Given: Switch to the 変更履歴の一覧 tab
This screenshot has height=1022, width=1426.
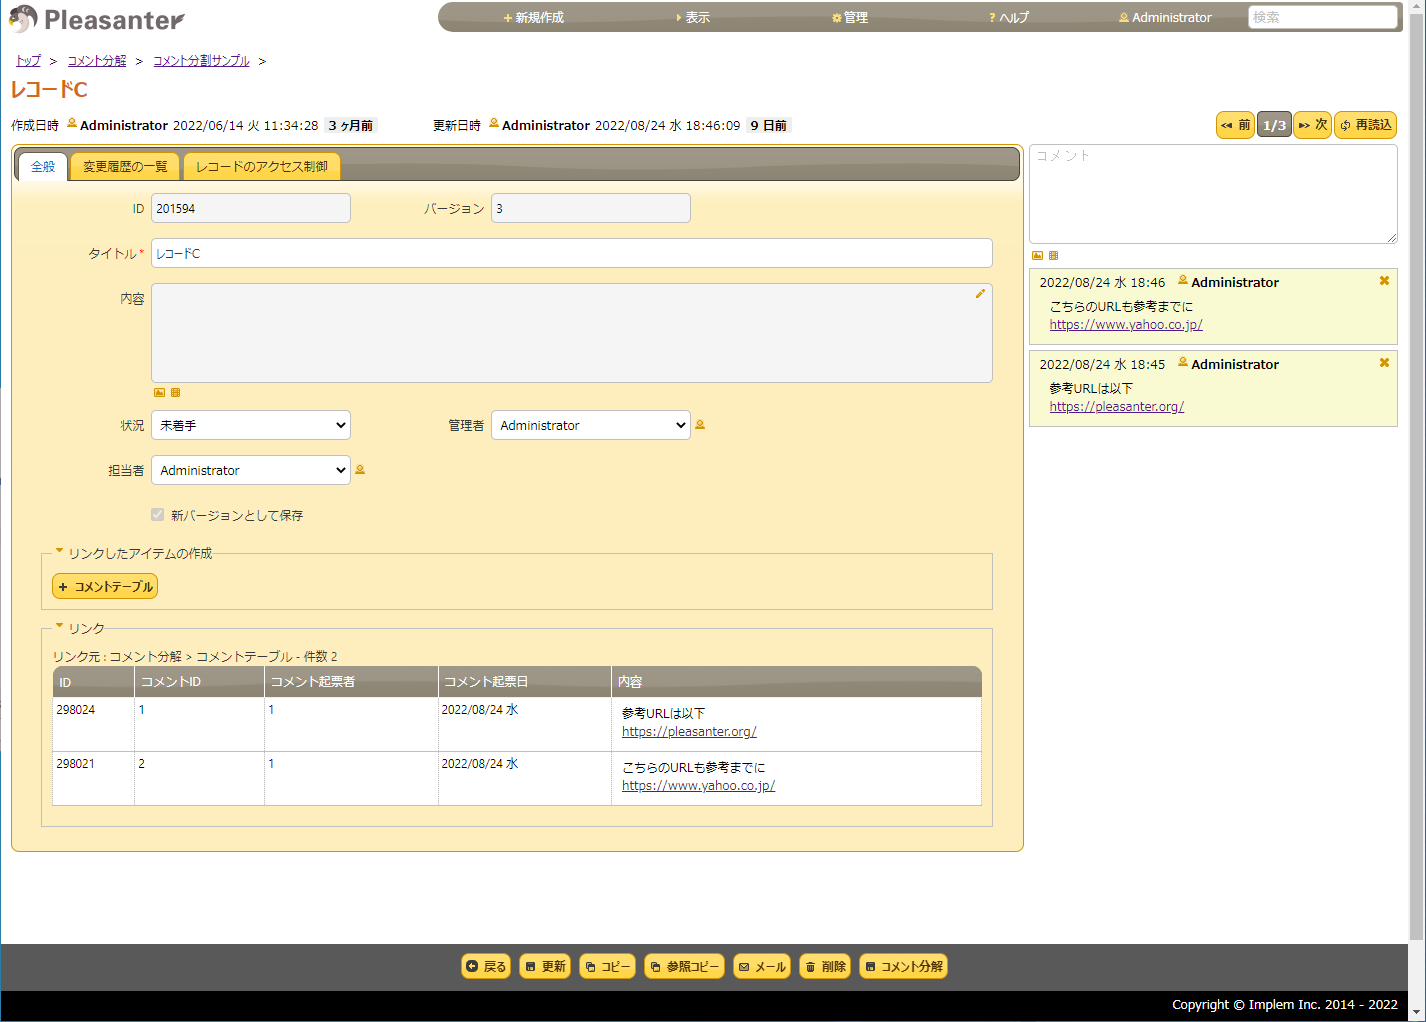Looking at the screenshot, I should 124,166.
